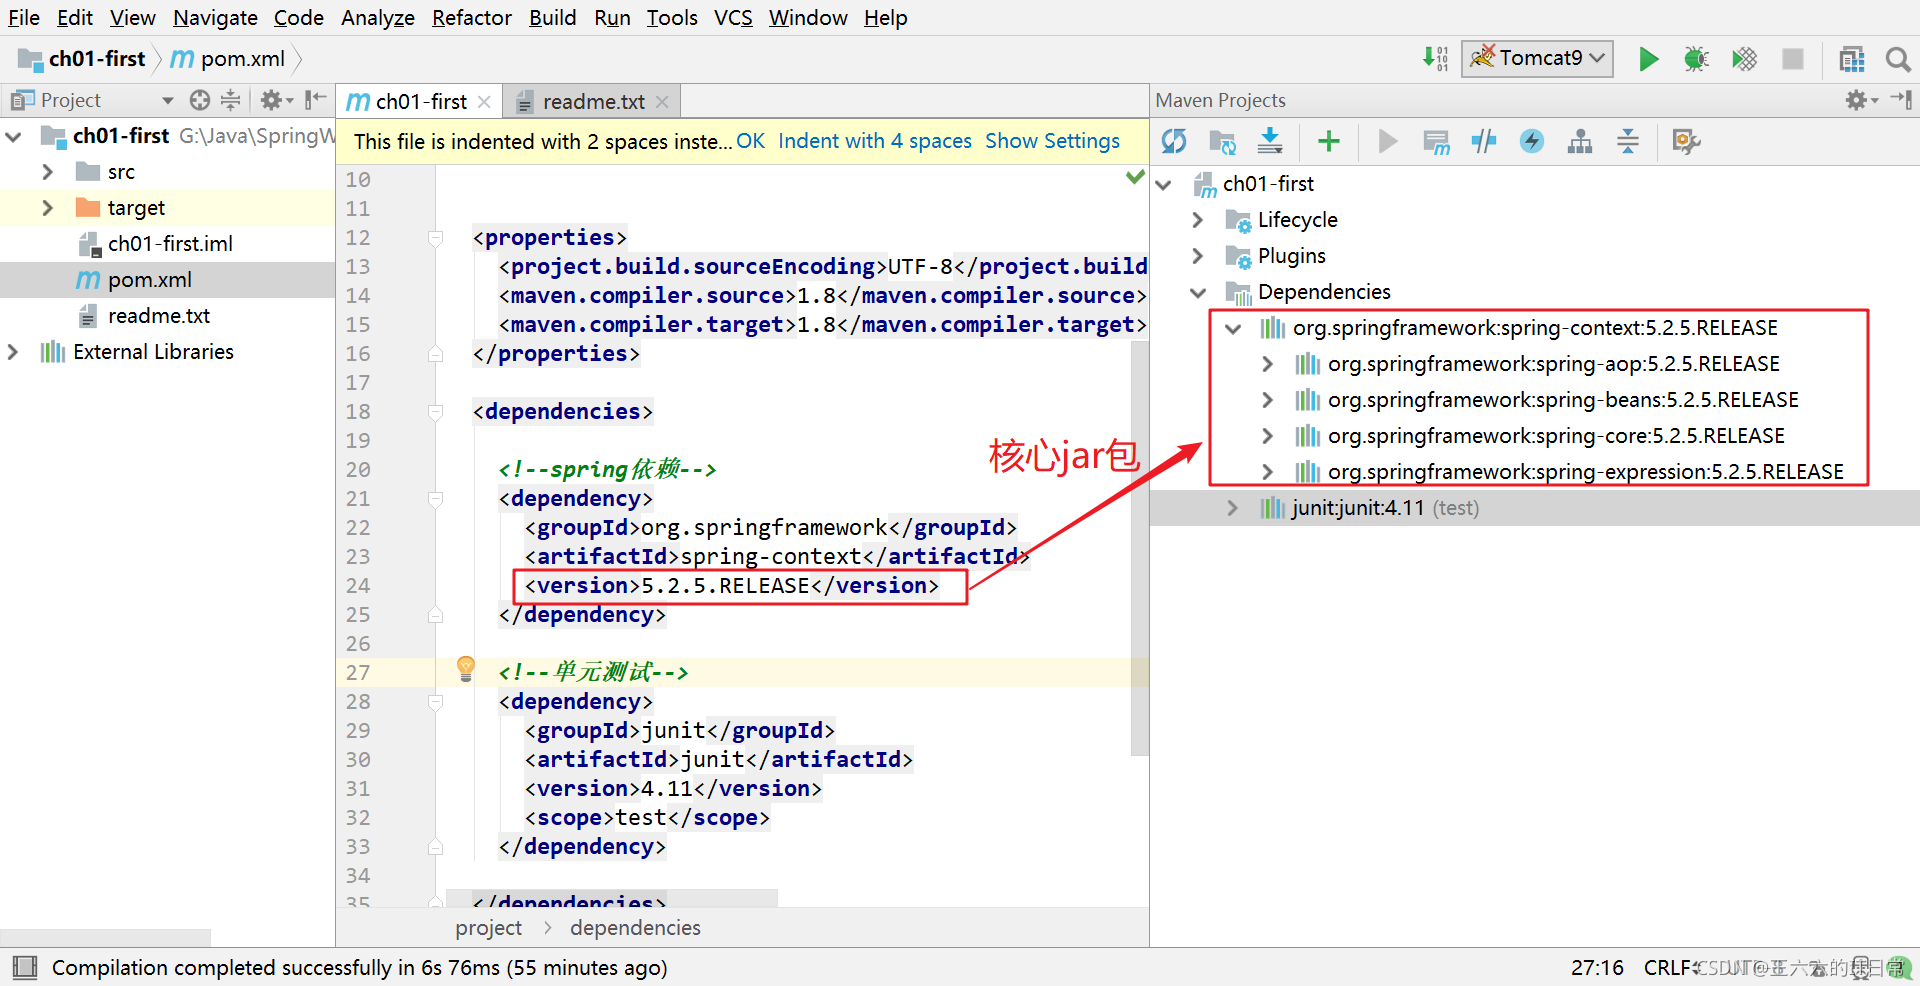Image resolution: width=1920 pixels, height=986 pixels.
Task: Click 'Indent with 4 spaces' link
Action: click(875, 141)
